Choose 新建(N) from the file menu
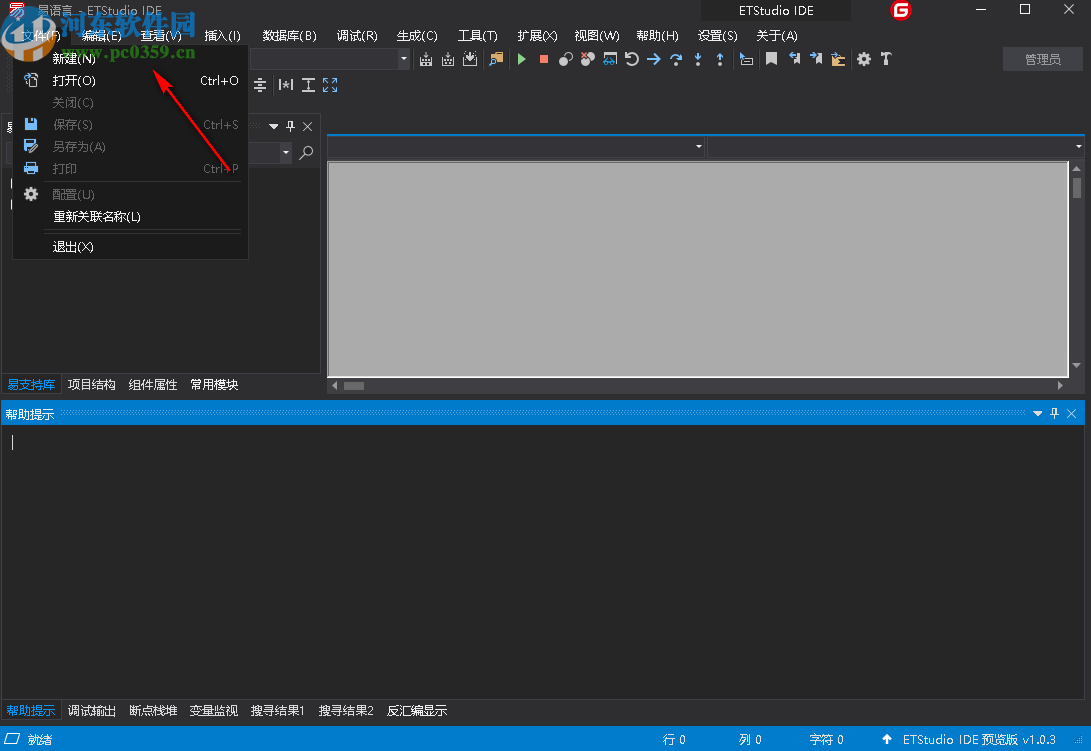Screen dimensions: 1091x751 click(75, 58)
